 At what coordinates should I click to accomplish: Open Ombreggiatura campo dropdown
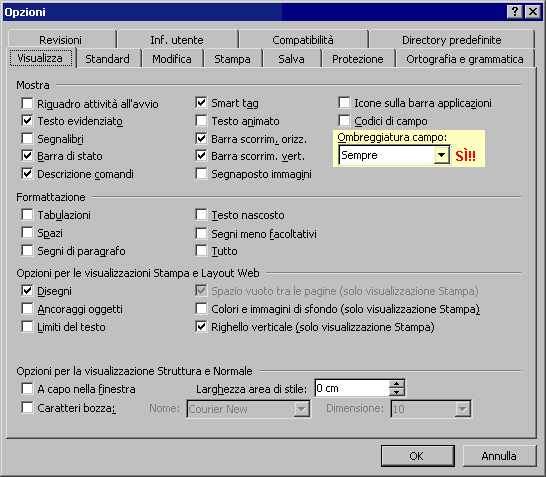tap(441, 155)
